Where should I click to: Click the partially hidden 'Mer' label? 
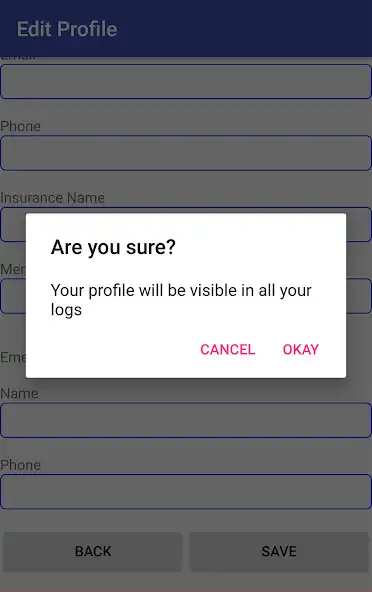tap(13, 269)
